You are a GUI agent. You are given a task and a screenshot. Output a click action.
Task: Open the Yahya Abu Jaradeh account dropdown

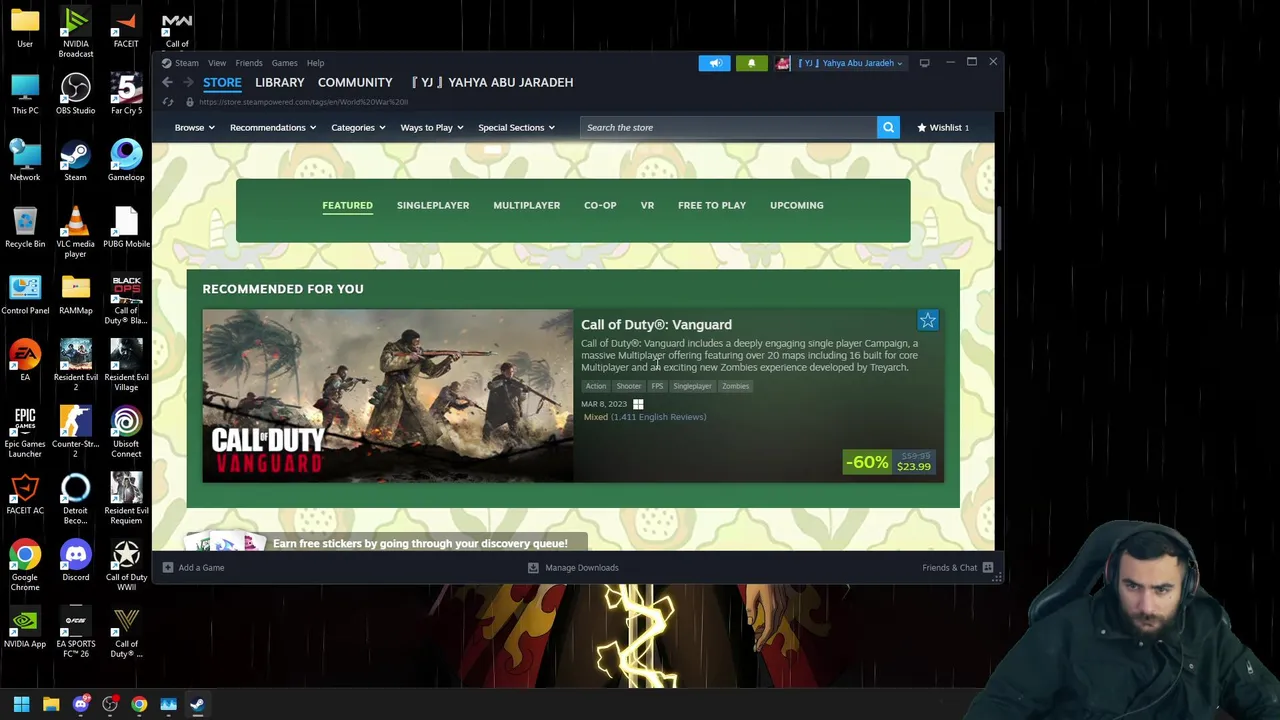click(850, 63)
